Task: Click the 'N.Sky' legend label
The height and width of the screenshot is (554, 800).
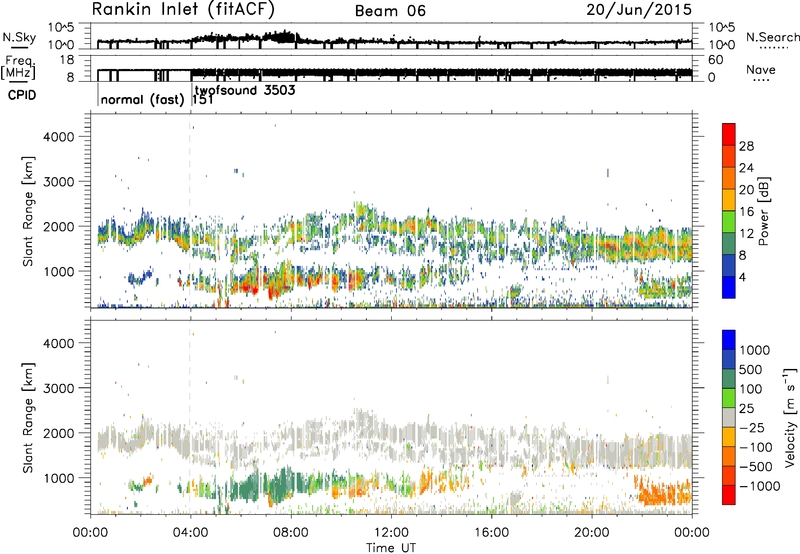Action: (x=19, y=37)
